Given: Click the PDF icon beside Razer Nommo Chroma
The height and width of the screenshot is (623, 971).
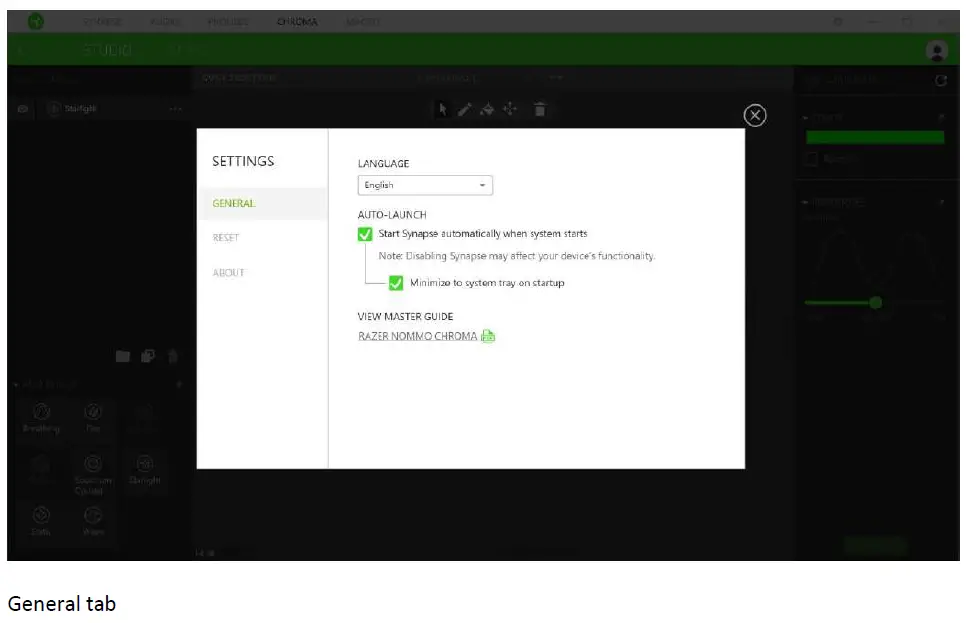Looking at the screenshot, I should coord(490,338).
